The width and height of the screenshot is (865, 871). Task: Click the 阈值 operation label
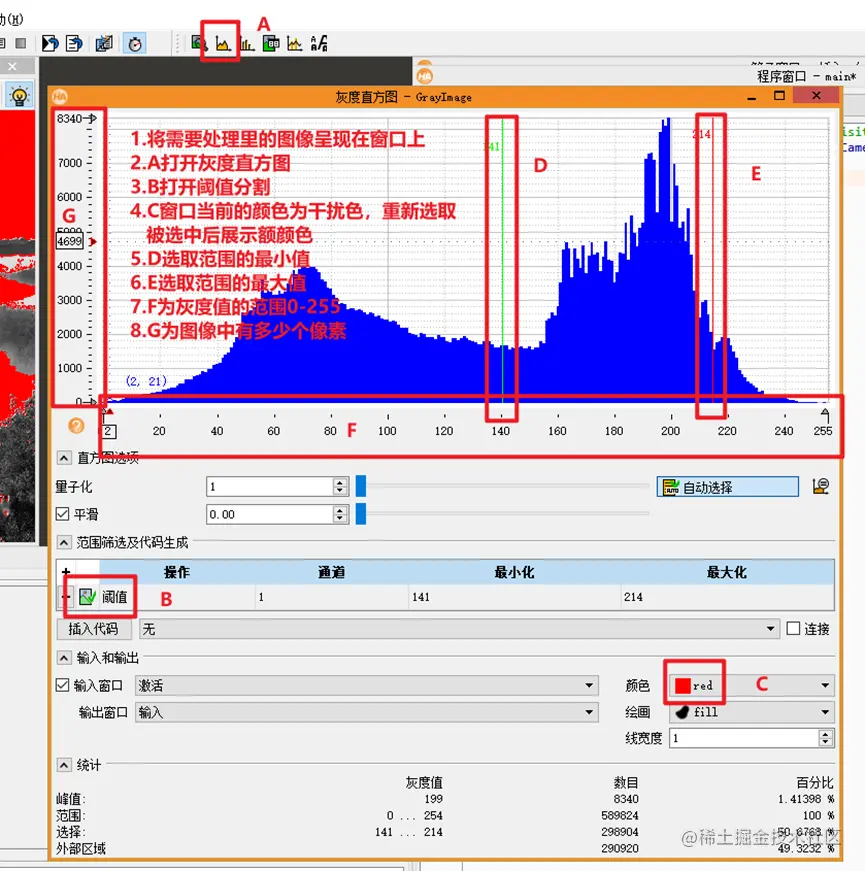[114, 597]
